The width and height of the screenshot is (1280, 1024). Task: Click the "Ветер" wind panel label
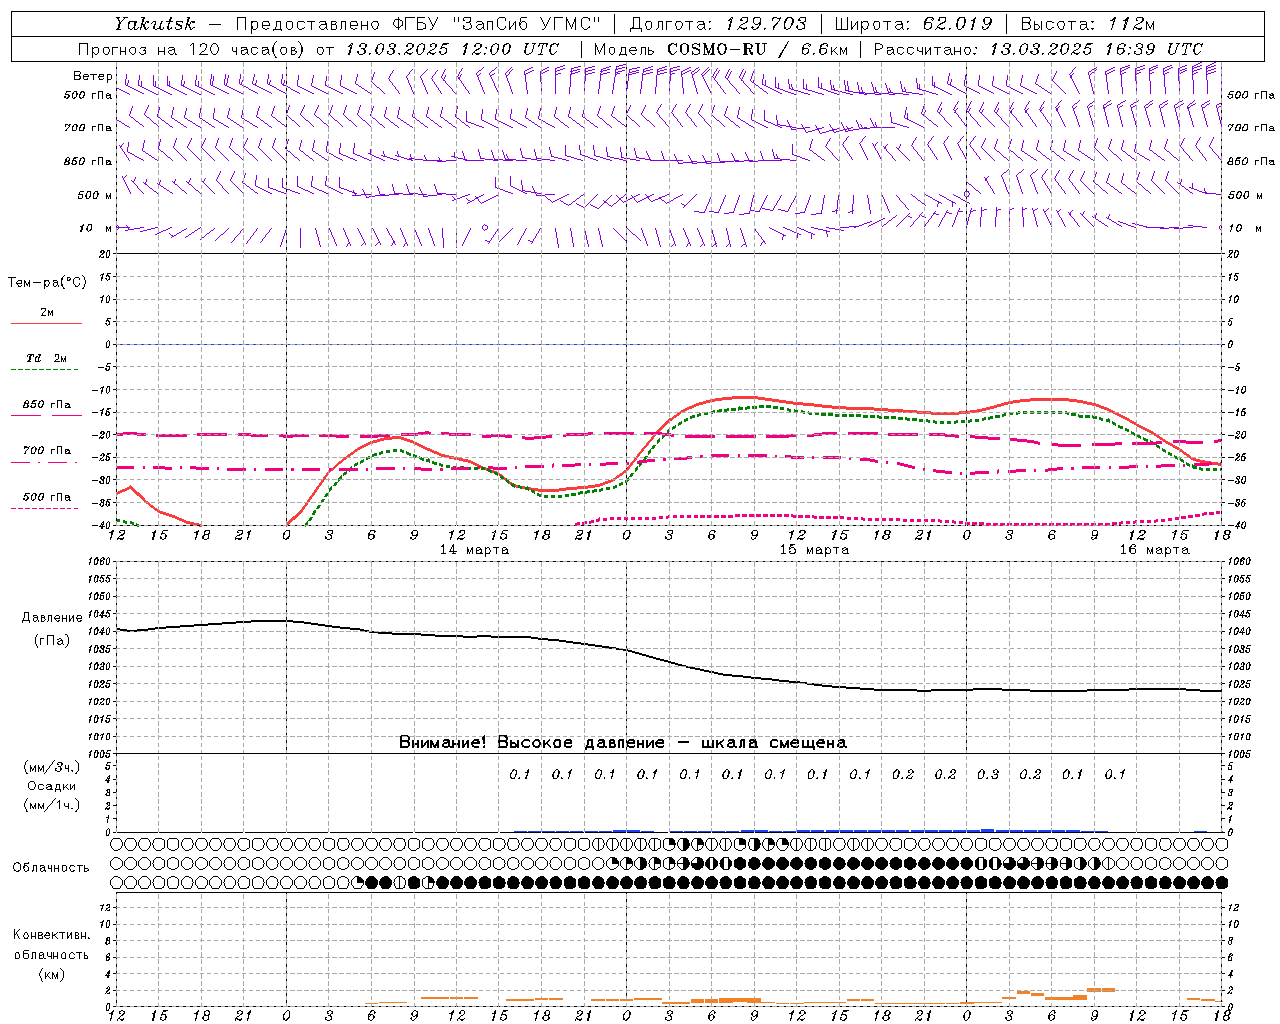click(92, 76)
